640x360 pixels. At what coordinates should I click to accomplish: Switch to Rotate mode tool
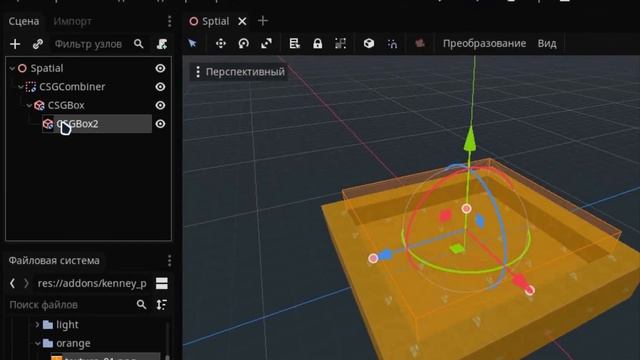[244, 43]
